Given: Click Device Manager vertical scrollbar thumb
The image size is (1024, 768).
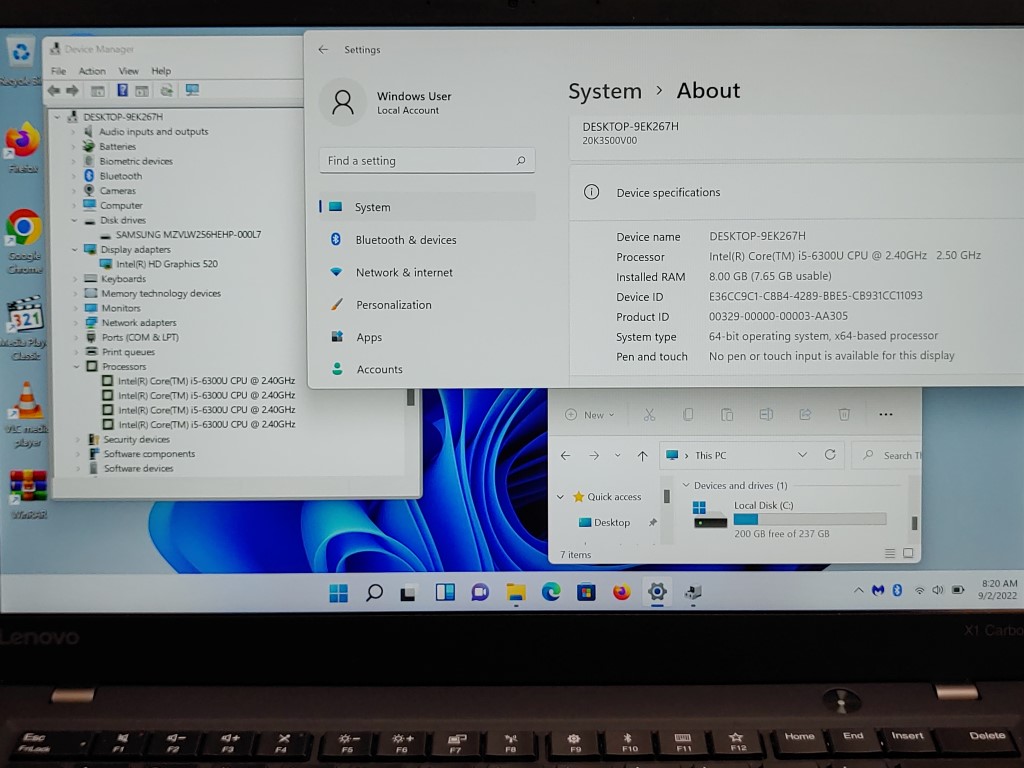Looking at the screenshot, I should point(411,398).
